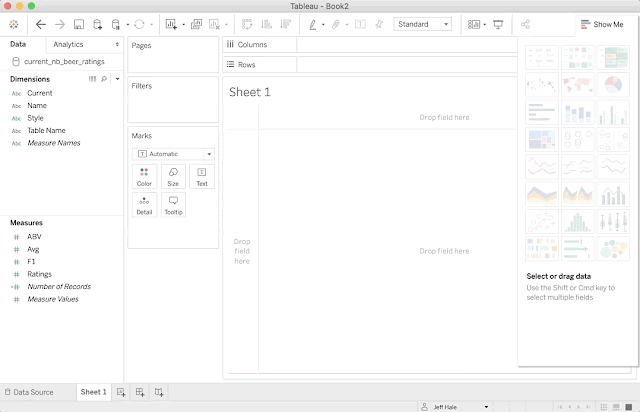Viewport: 640px width, 412px height.
Task: Click the Show/Hide Cards icon
Action: pyautogui.click(x=473, y=24)
